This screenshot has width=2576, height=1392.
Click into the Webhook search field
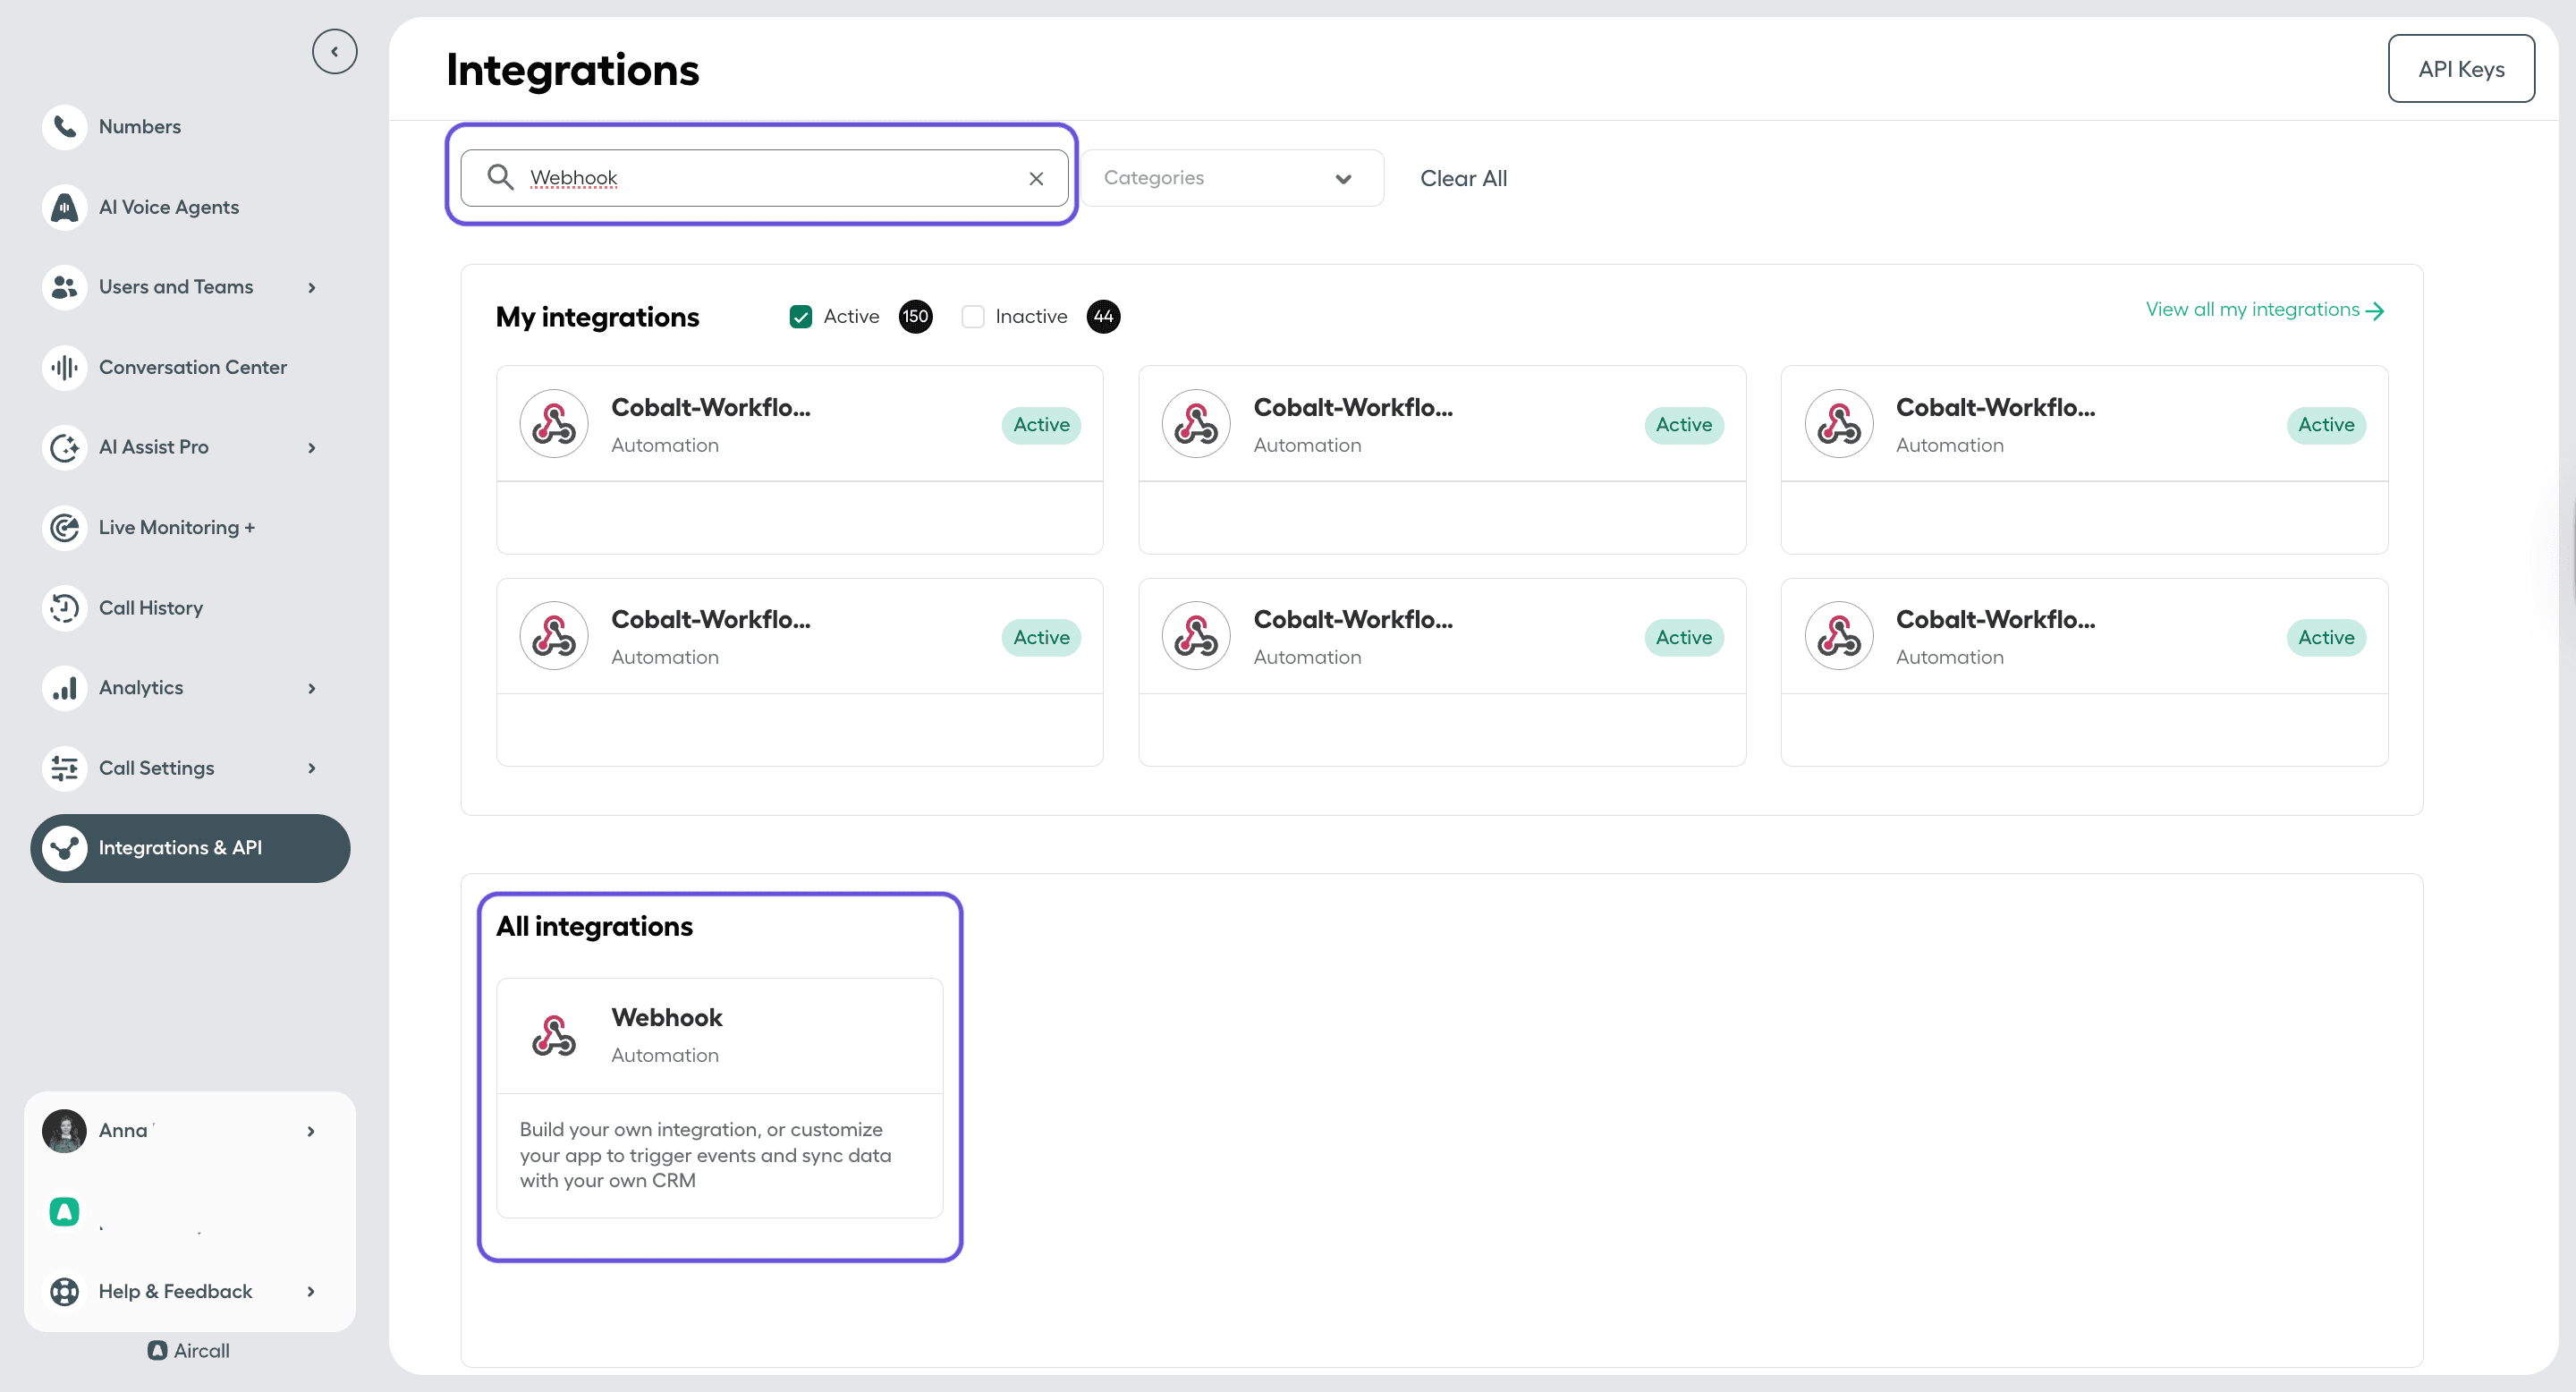[x=770, y=178]
